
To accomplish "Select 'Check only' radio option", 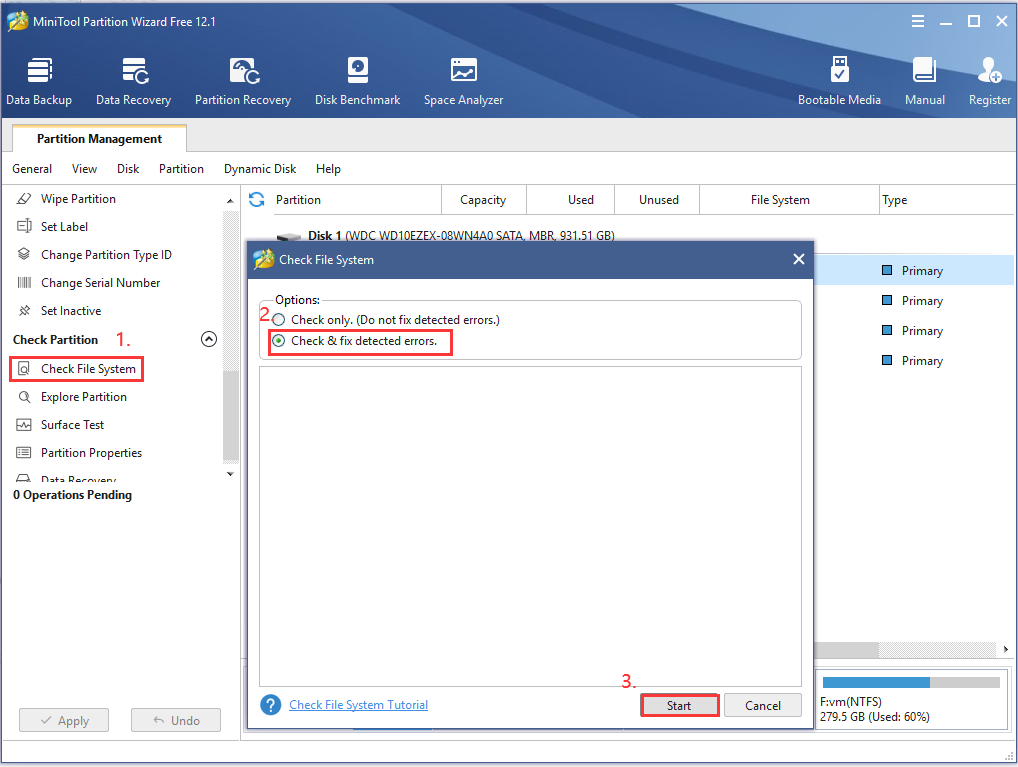I will [x=279, y=320].
